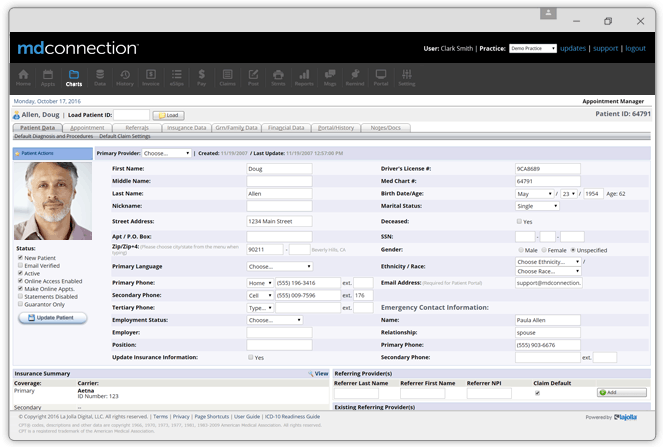Switch to the Grn/Family Data tab

(236, 128)
